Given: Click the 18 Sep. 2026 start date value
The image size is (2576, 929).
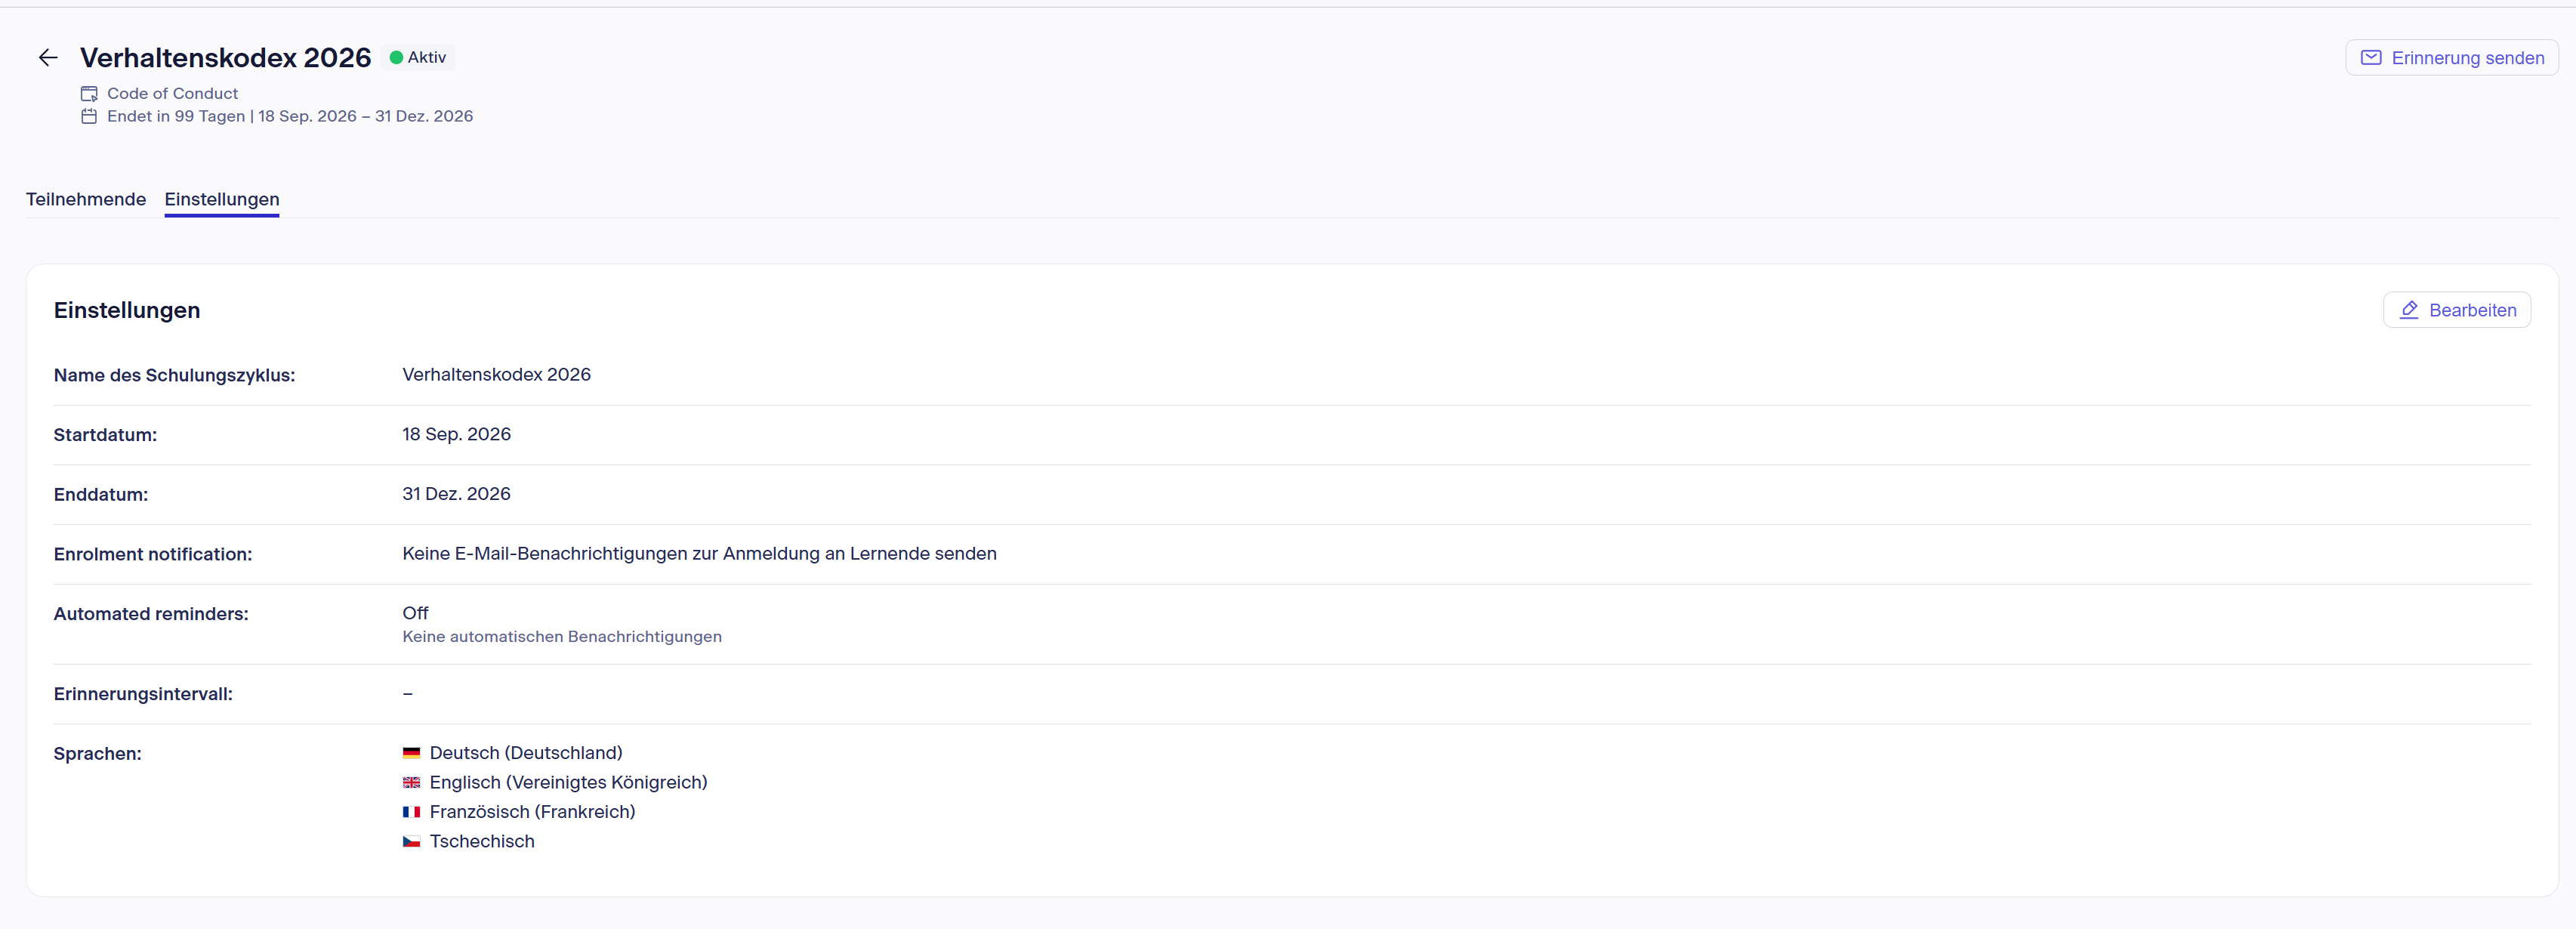Looking at the screenshot, I should pos(456,435).
